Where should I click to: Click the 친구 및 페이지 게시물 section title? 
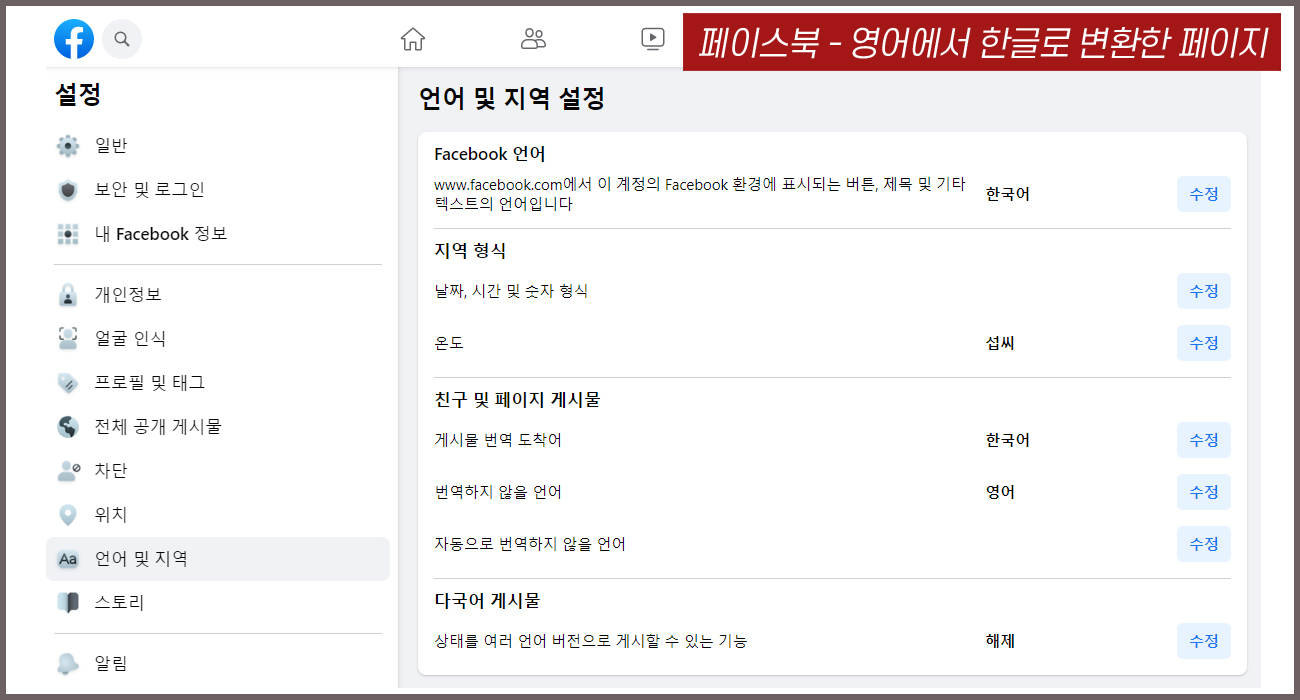tap(517, 400)
